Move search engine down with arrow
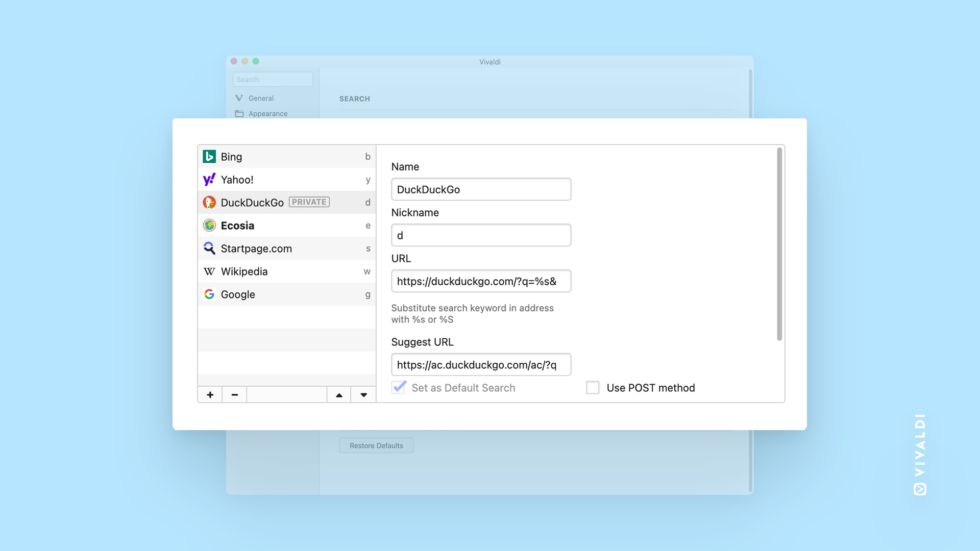 [364, 395]
